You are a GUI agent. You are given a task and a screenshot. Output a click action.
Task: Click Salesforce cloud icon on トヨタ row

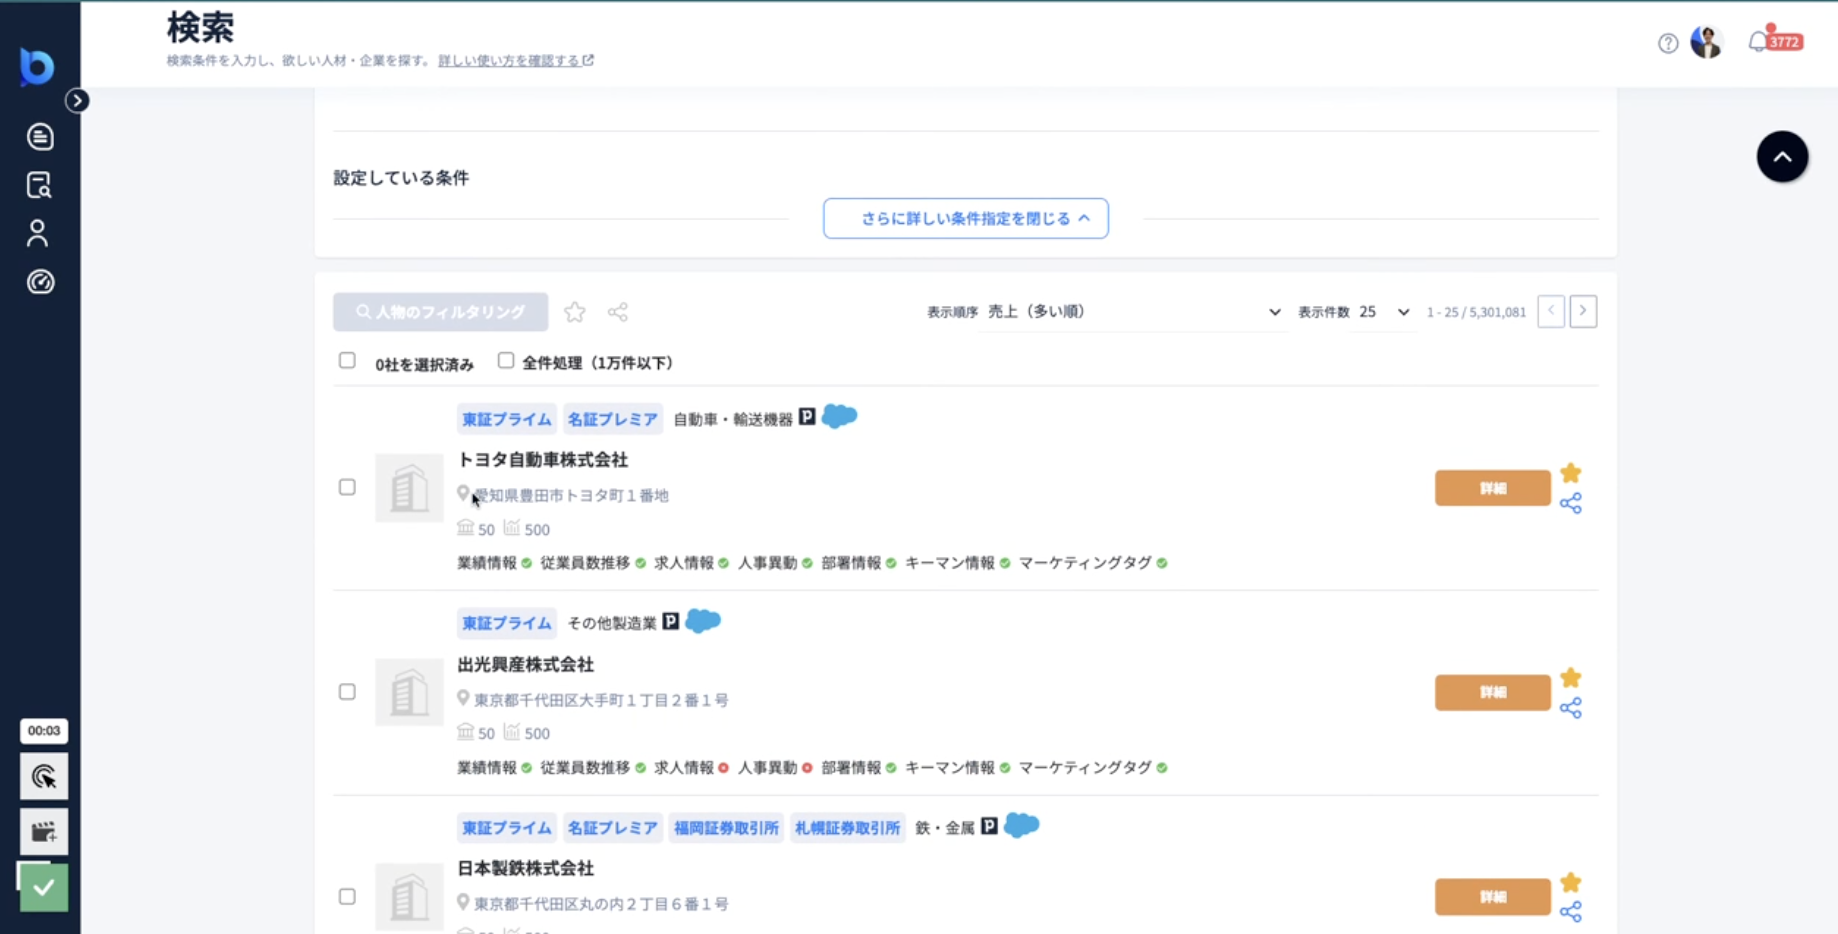[x=839, y=416]
